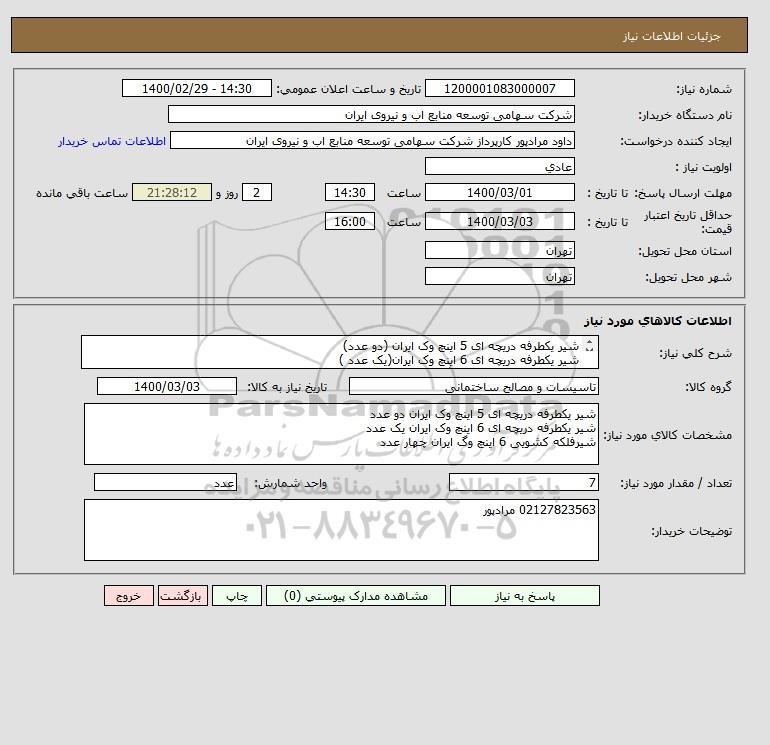Screen dimensions: 770x745
Task: Click the item specifications text area
Action: click(x=341, y=434)
